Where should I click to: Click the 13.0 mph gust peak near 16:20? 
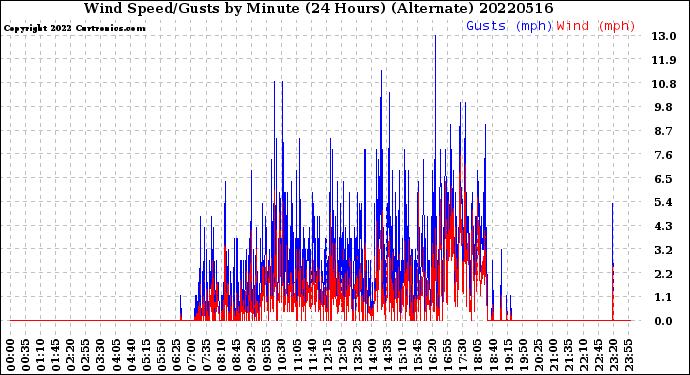[x=436, y=36]
